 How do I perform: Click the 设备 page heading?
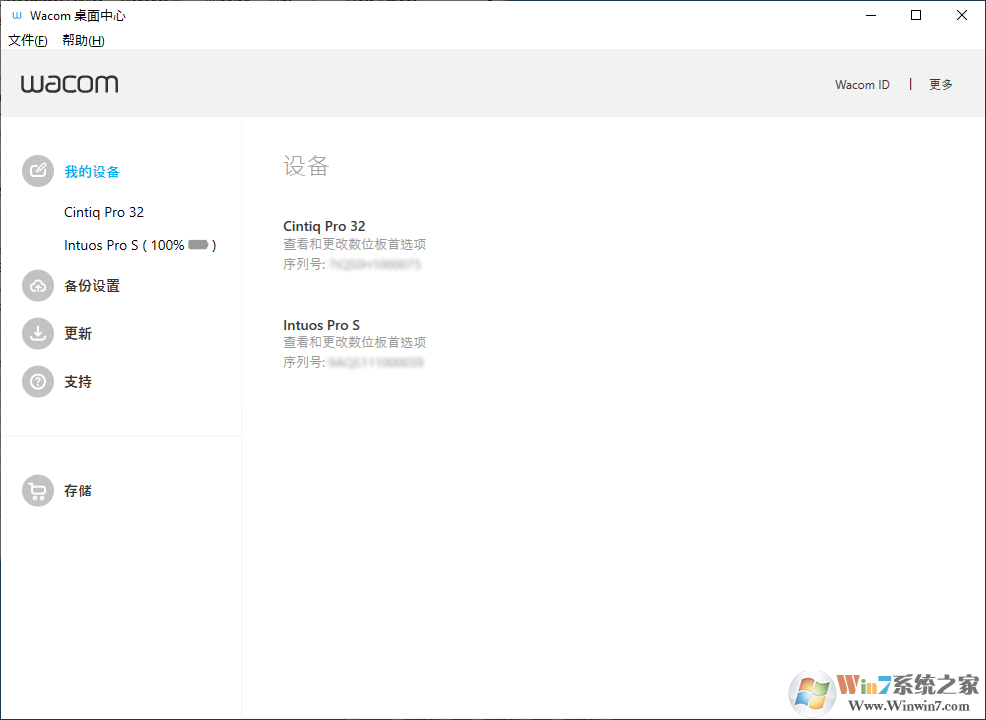306,166
